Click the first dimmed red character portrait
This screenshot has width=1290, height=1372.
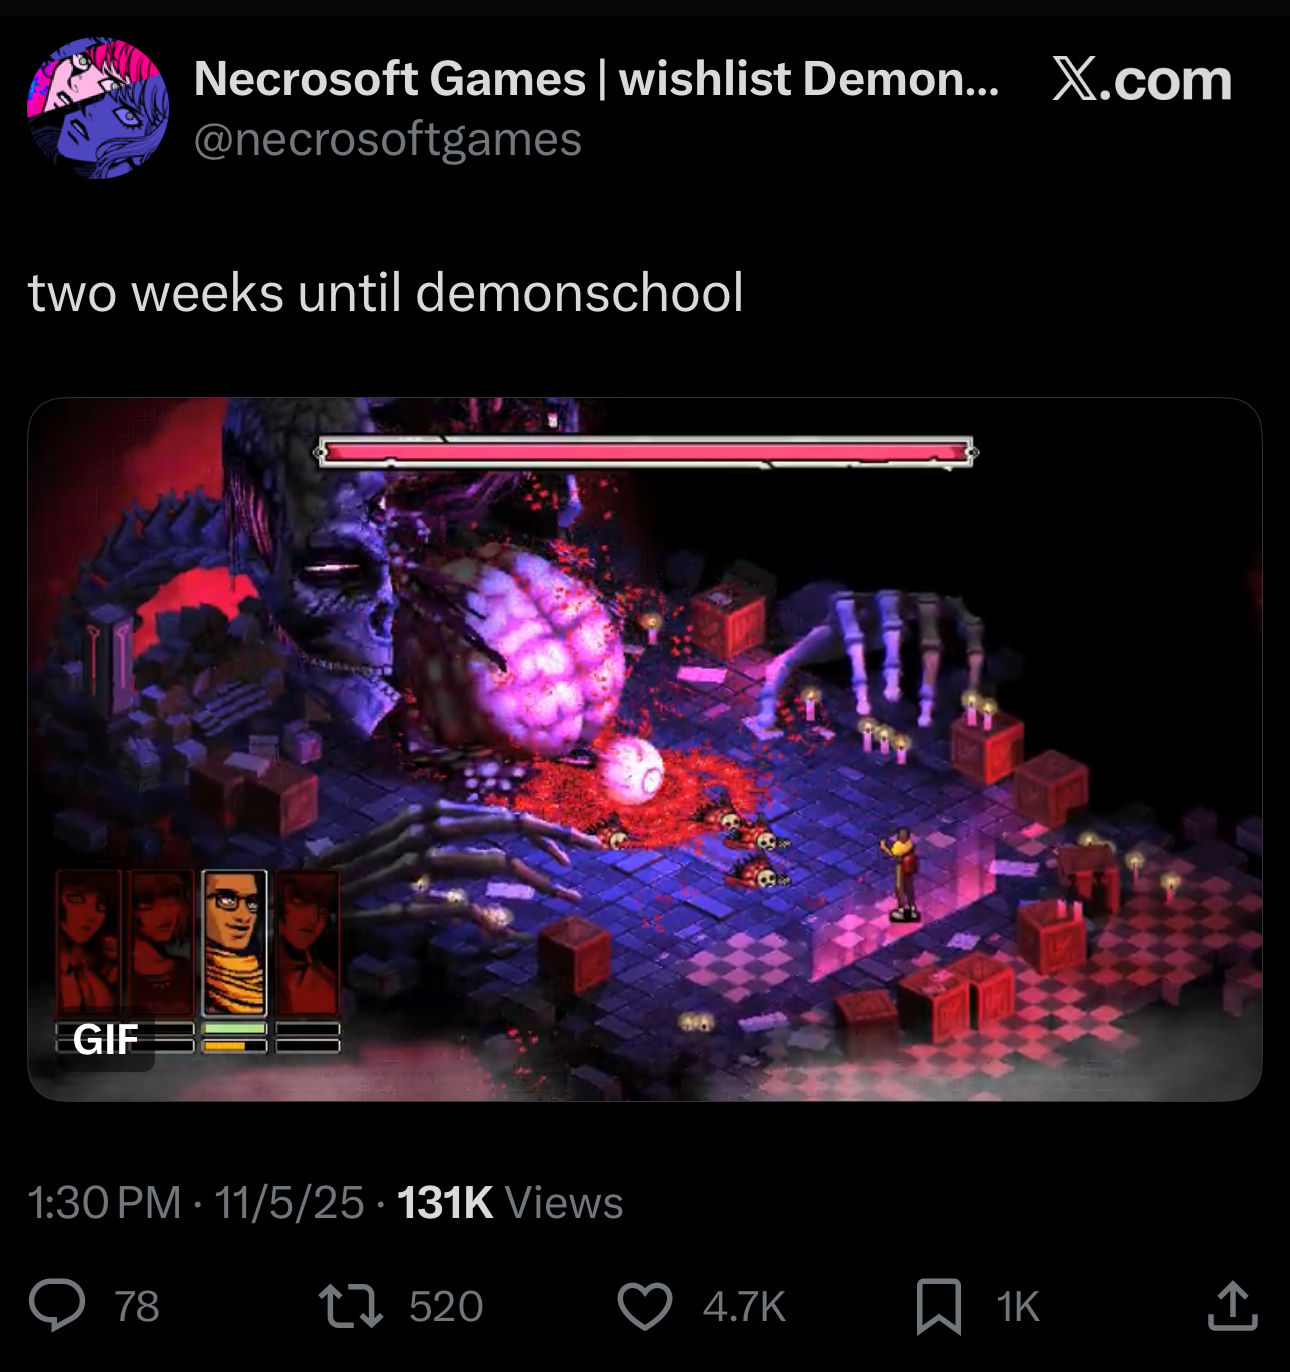[x=88, y=943]
